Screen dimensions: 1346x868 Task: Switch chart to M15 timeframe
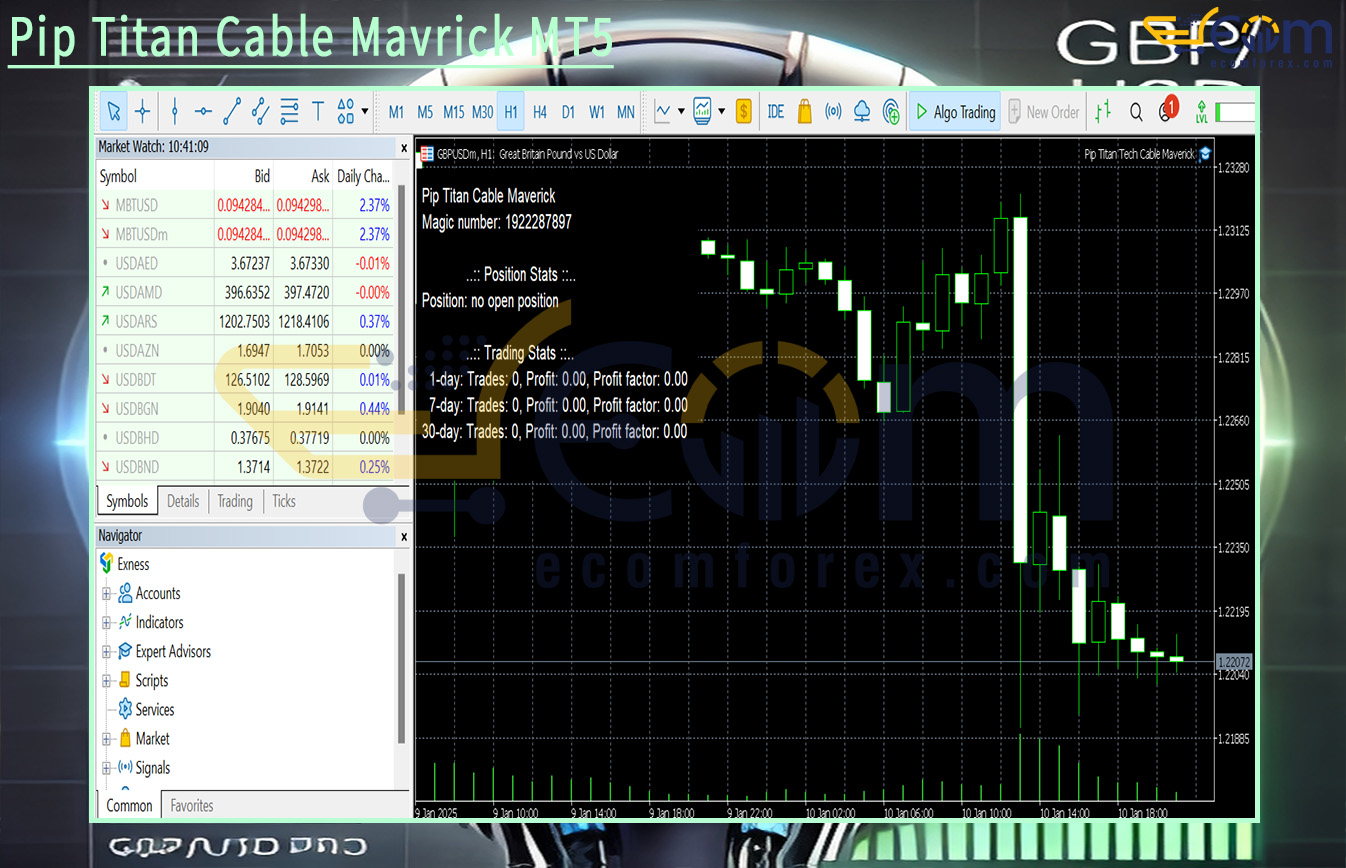coord(454,112)
